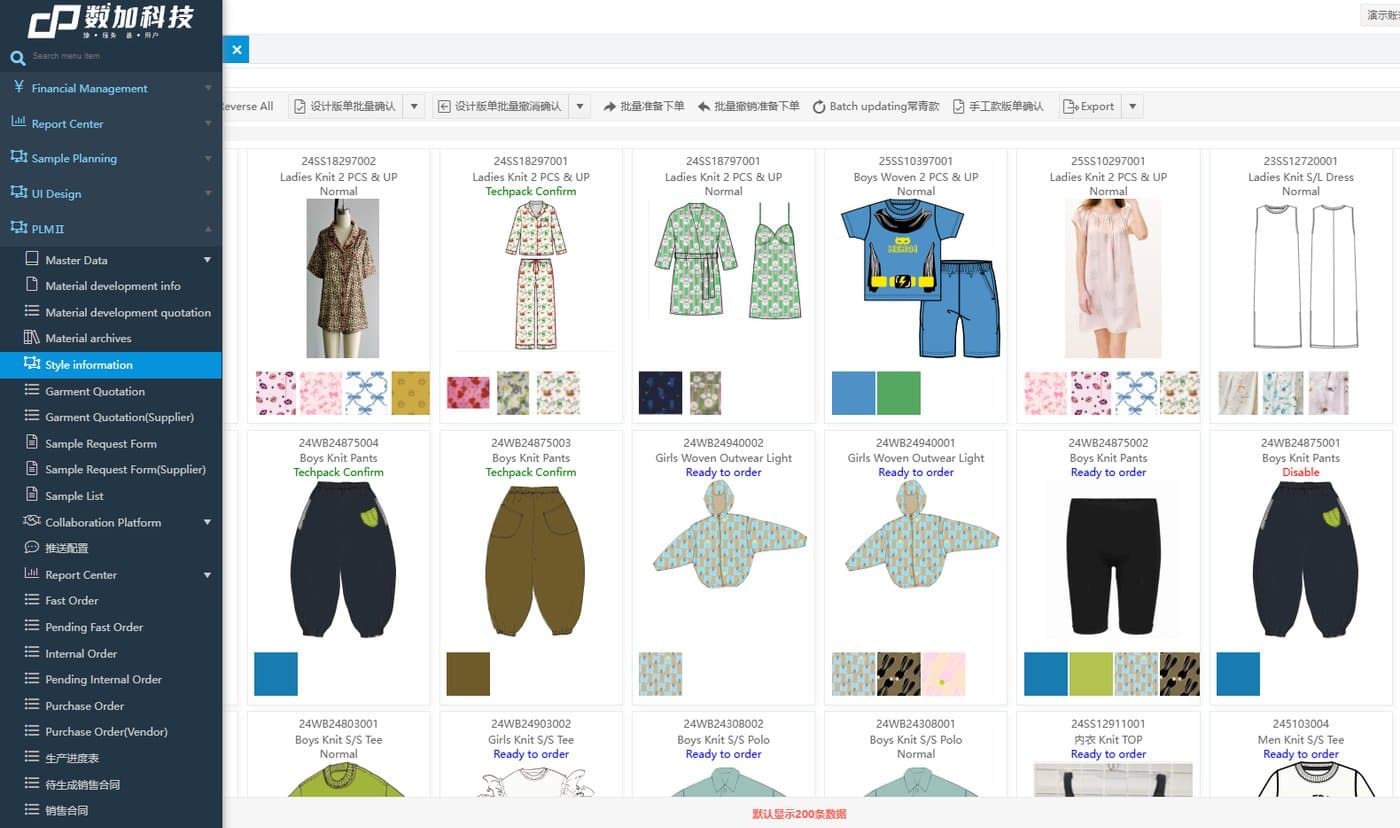Select the blue swatch under style 25SS10397001
The width and height of the screenshot is (1400, 828).
tap(853, 393)
